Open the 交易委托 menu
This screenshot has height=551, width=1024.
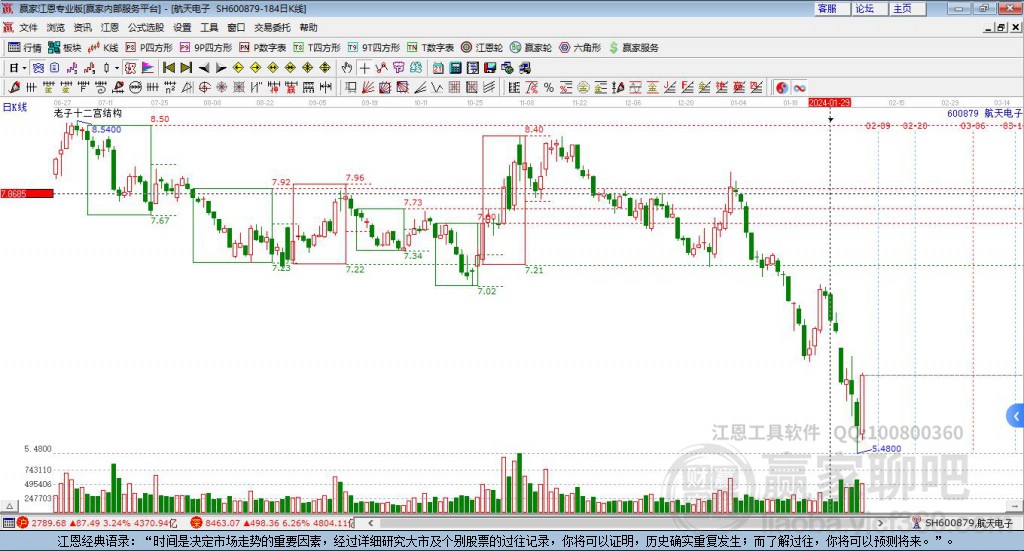pos(272,27)
